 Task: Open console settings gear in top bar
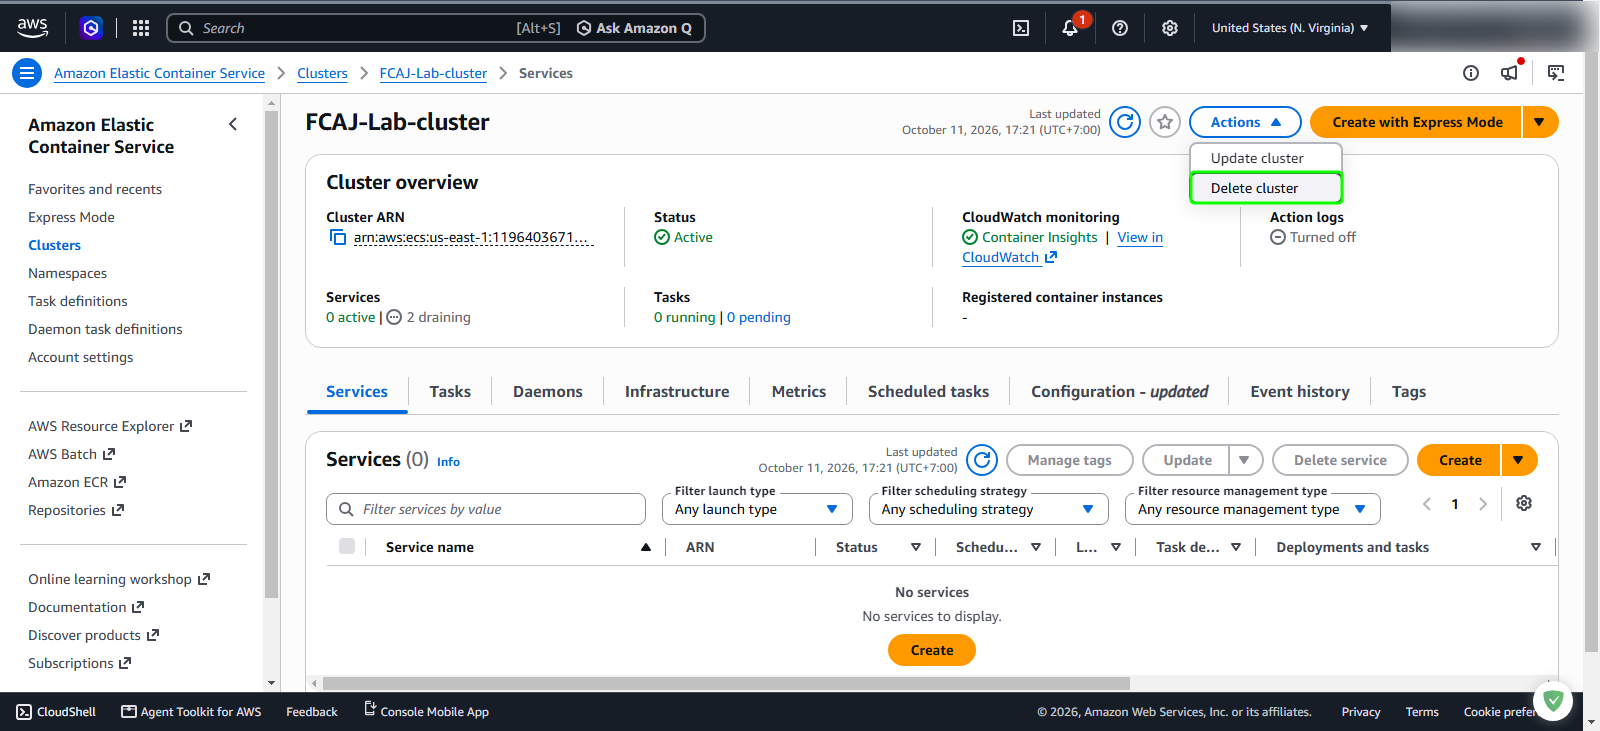pos(1170,28)
